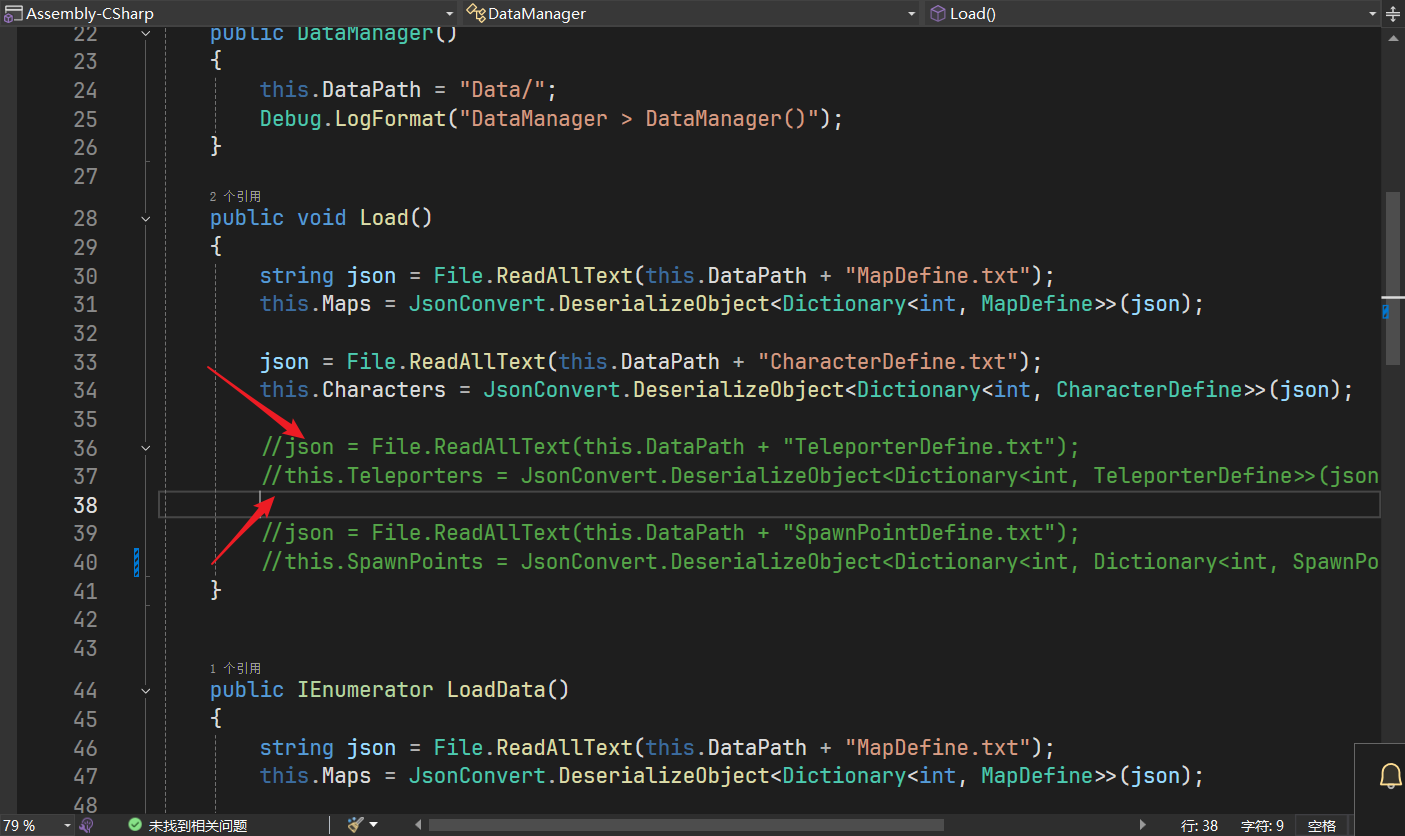Open the Load() member dropdown

pyautogui.click(x=1372, y=14)
